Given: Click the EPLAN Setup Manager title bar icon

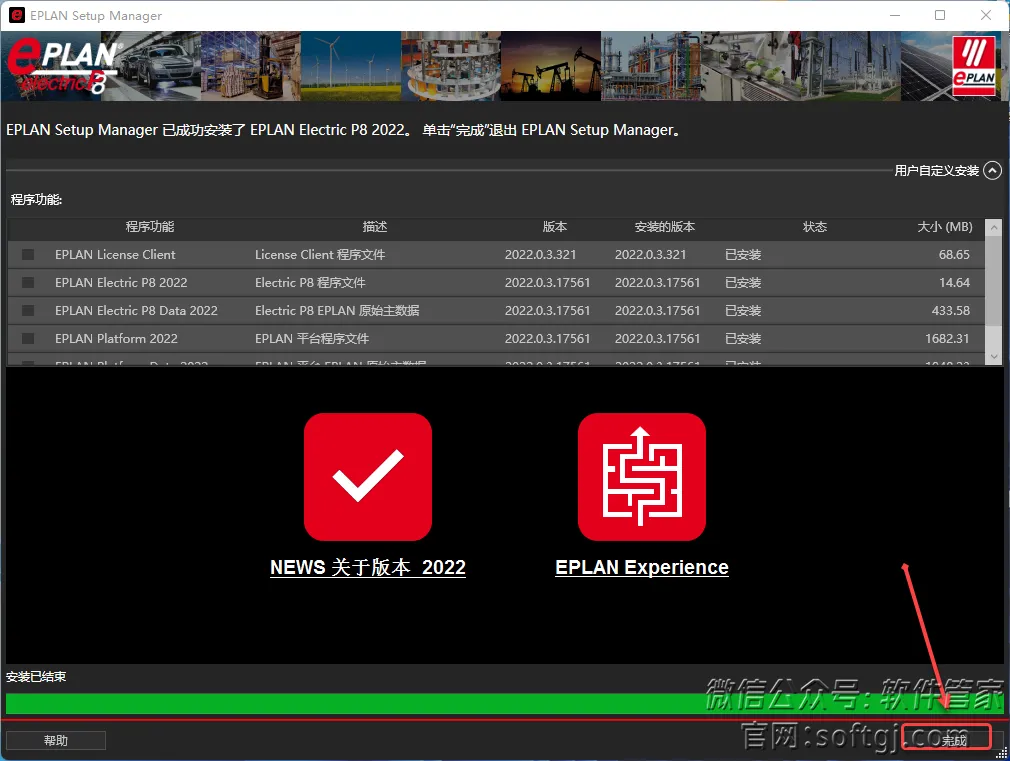Looking at the screenshot, I should [x=16, y=16].
